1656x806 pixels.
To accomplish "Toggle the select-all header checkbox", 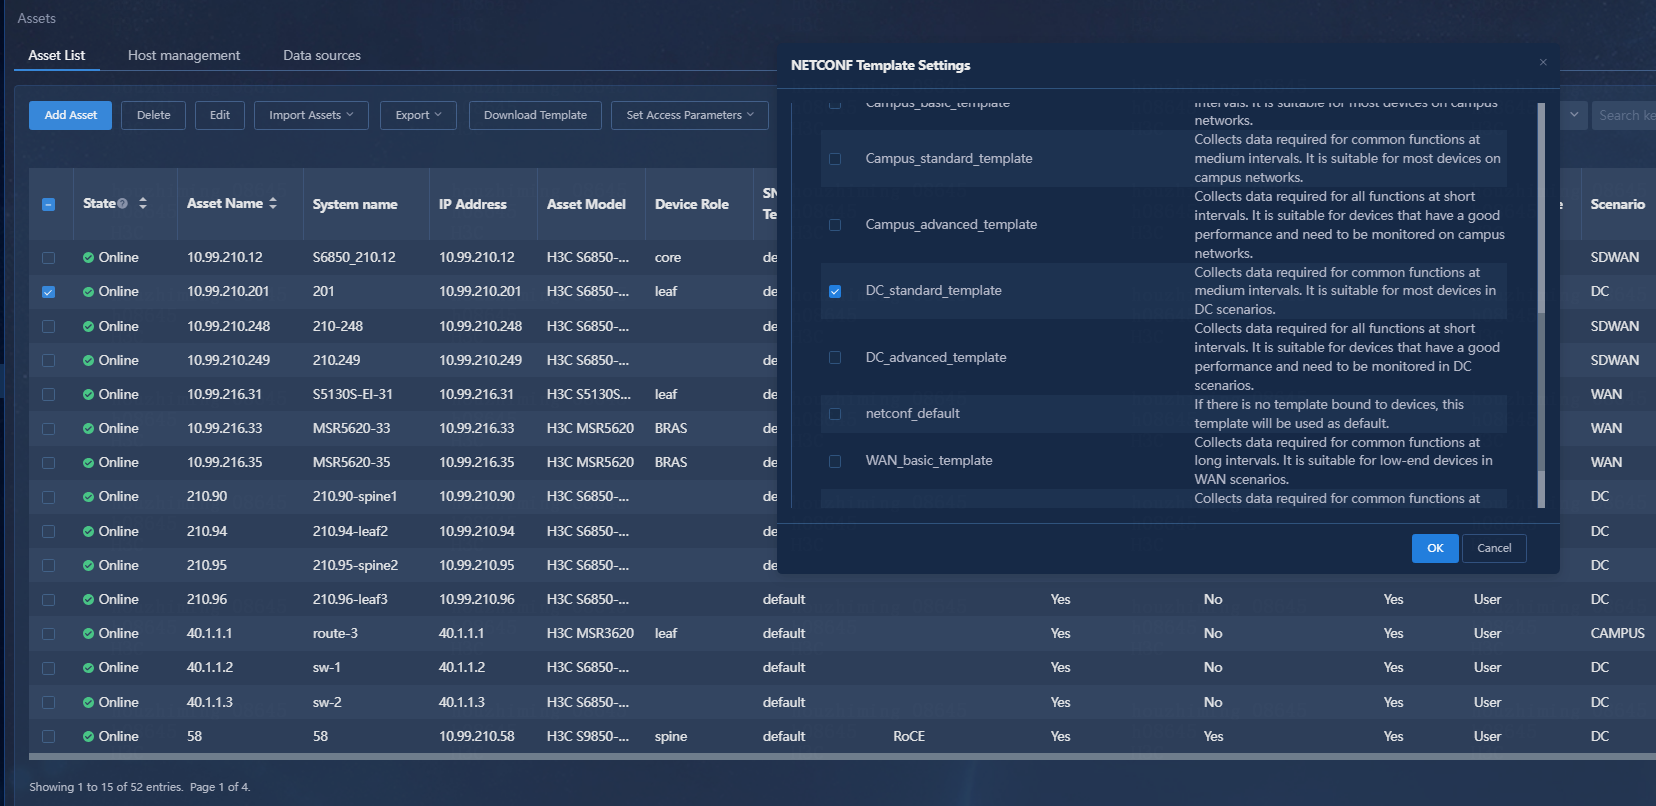I will [x=48, y=204].
